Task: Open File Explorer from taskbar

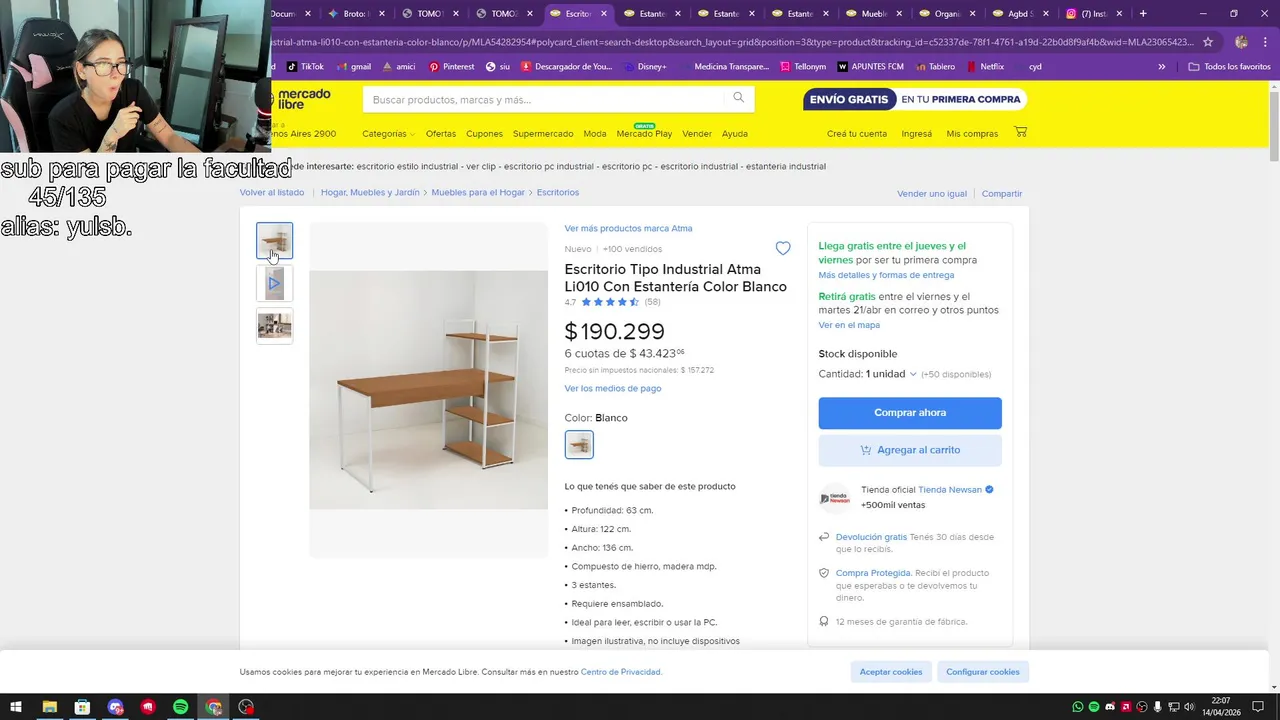Action: 49,707
